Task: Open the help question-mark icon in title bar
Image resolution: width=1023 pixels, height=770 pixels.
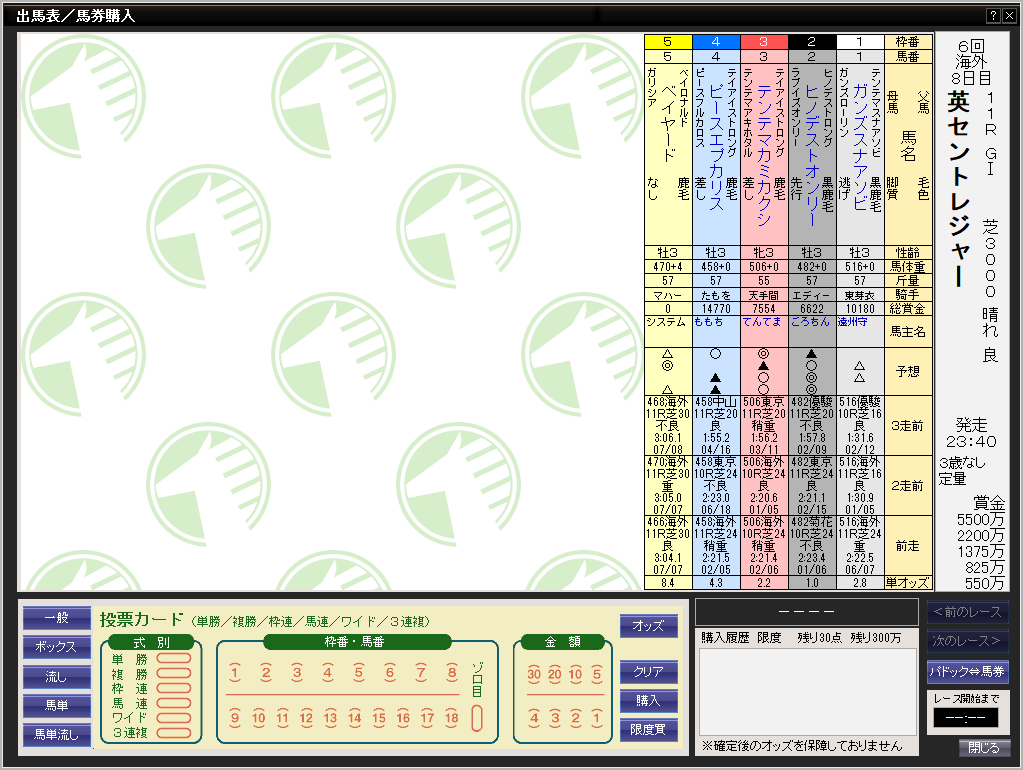Action: pos(993,16)
